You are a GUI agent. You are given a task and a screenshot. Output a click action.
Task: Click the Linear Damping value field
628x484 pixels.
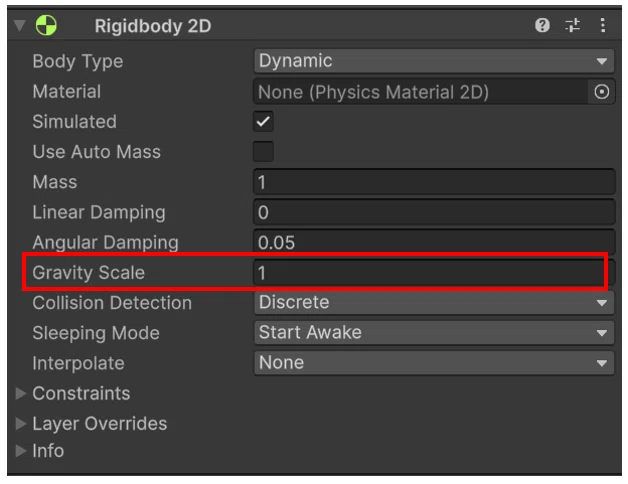434,212
